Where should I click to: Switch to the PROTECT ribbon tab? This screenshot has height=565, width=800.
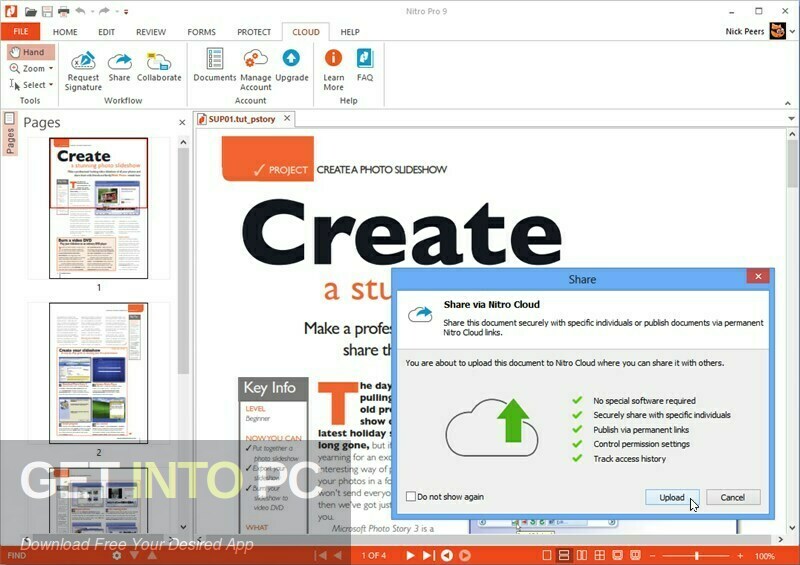pos(254,32)
